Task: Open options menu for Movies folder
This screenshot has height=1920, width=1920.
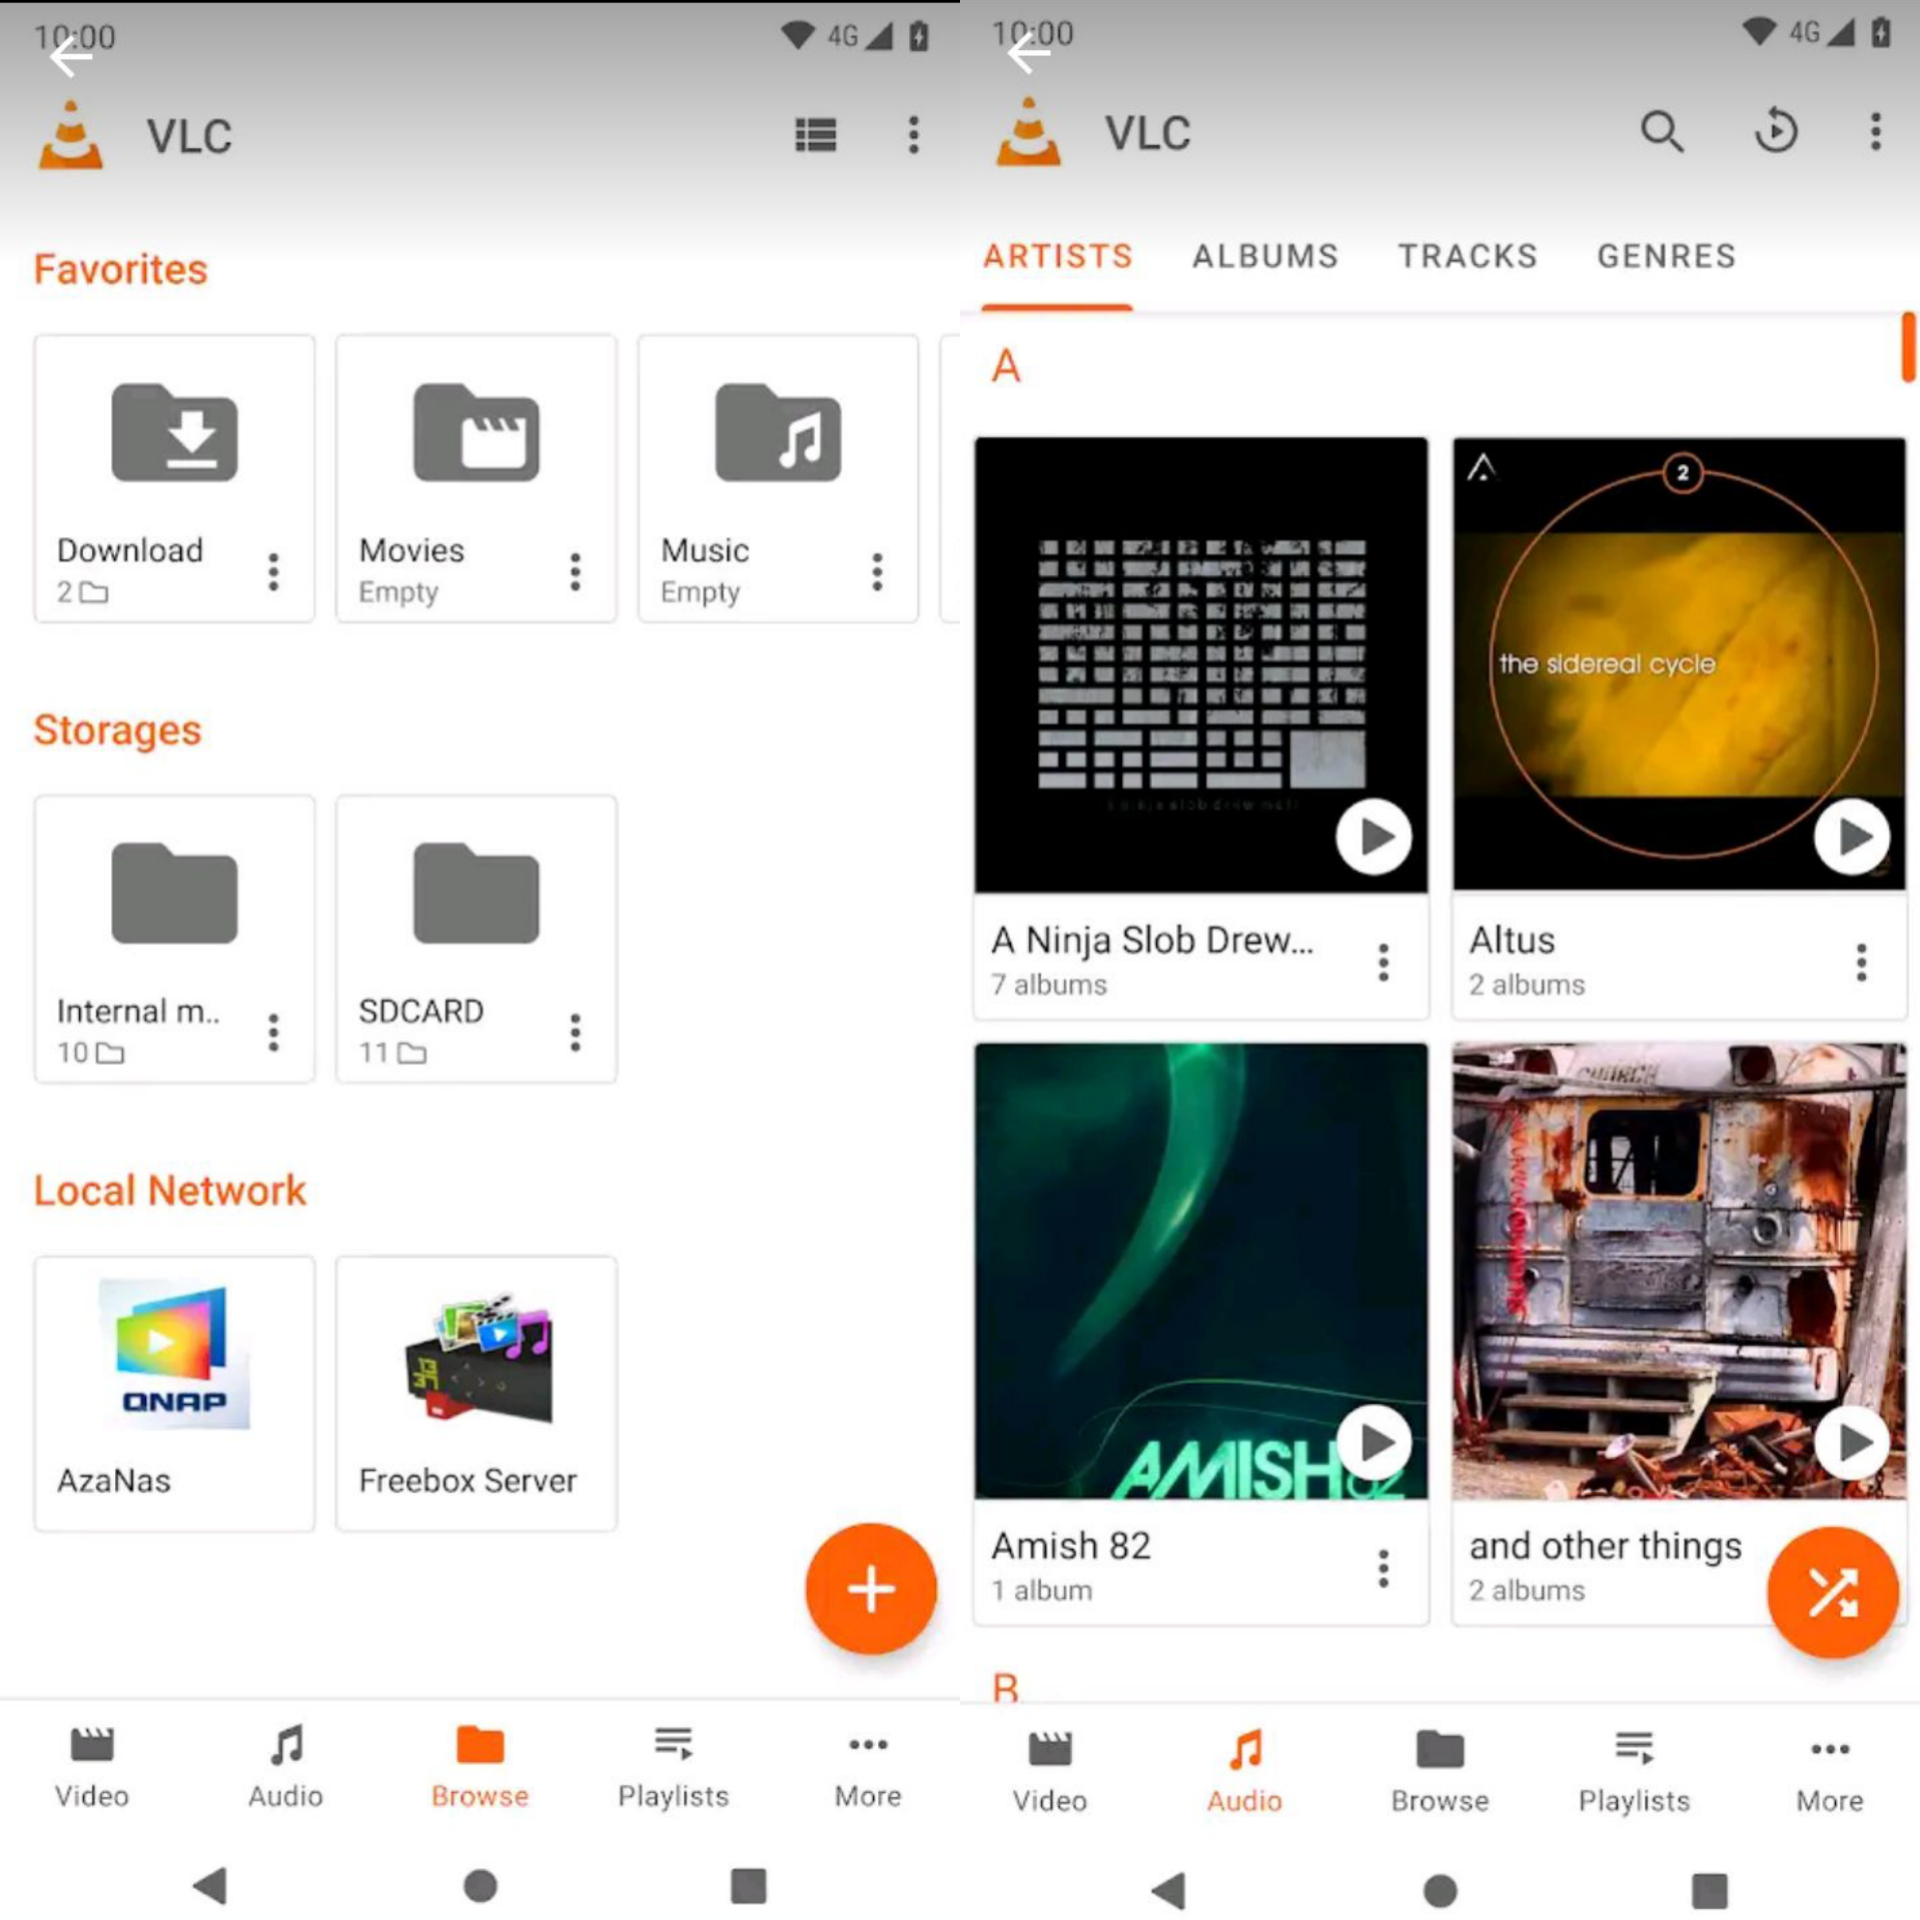Action: [575, 571]
